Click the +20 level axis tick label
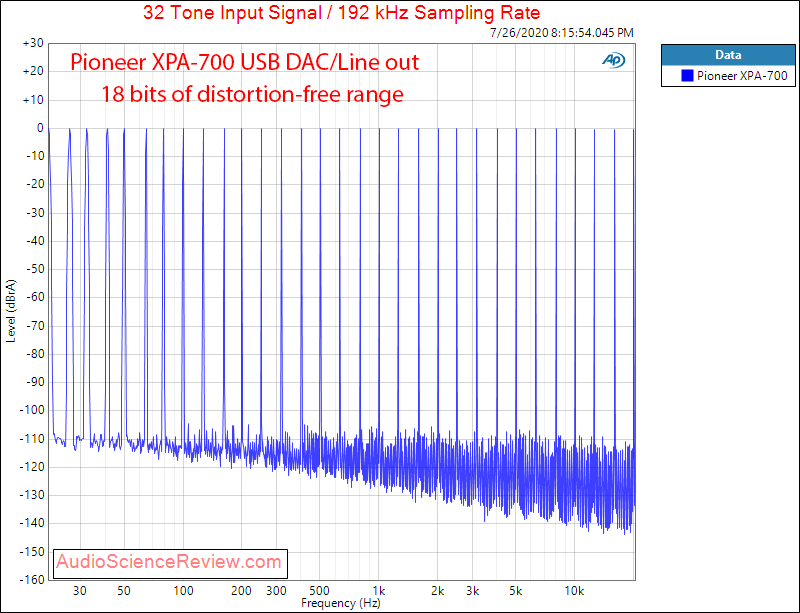The height and width of the screenshot is (613, 800). (33, 71)
